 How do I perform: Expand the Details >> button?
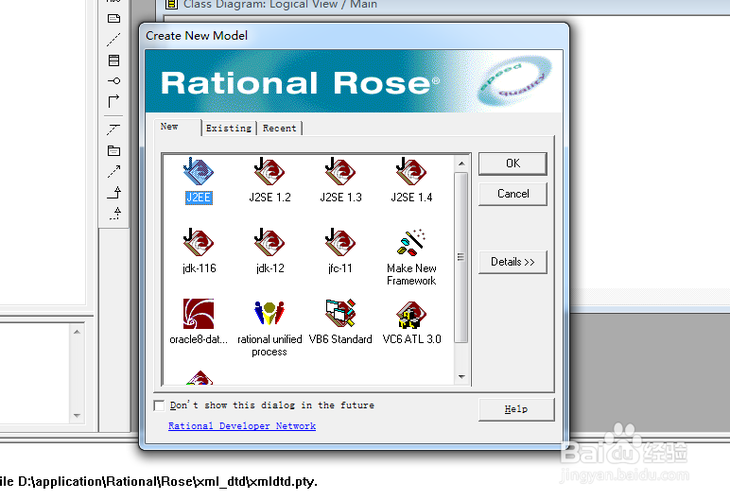[513, 262]
